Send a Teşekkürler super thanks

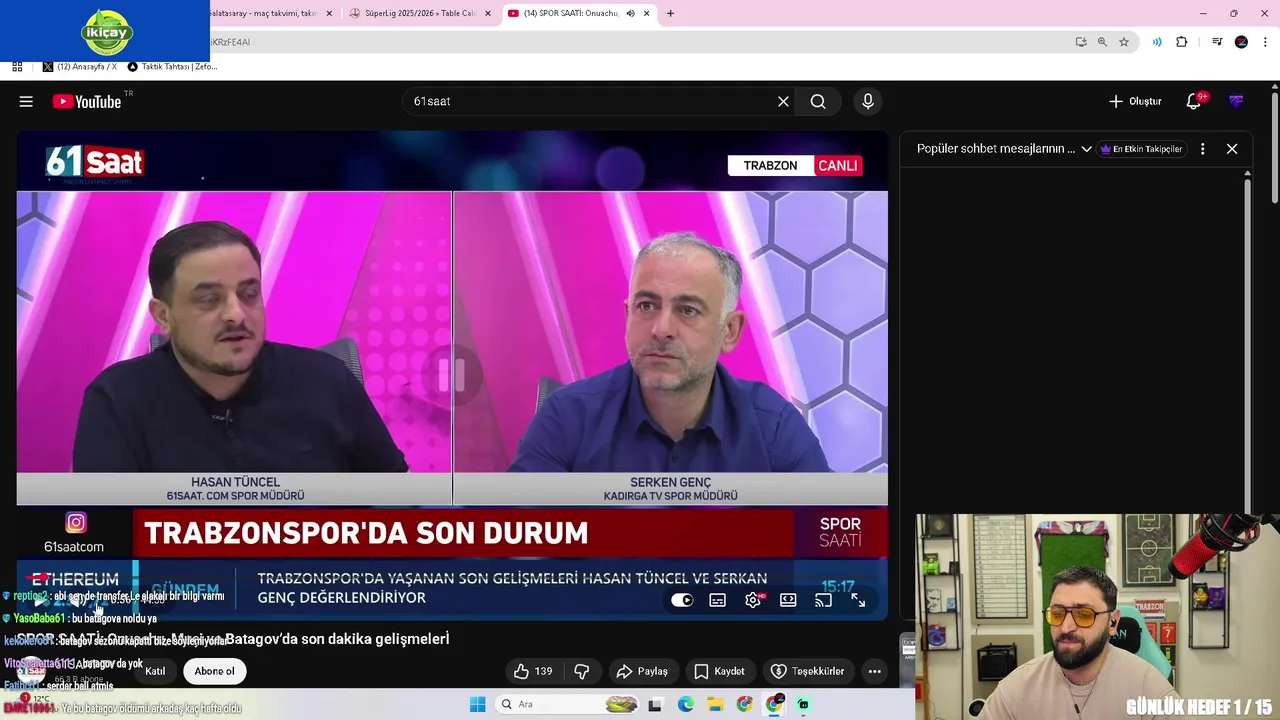coord(807,671)
